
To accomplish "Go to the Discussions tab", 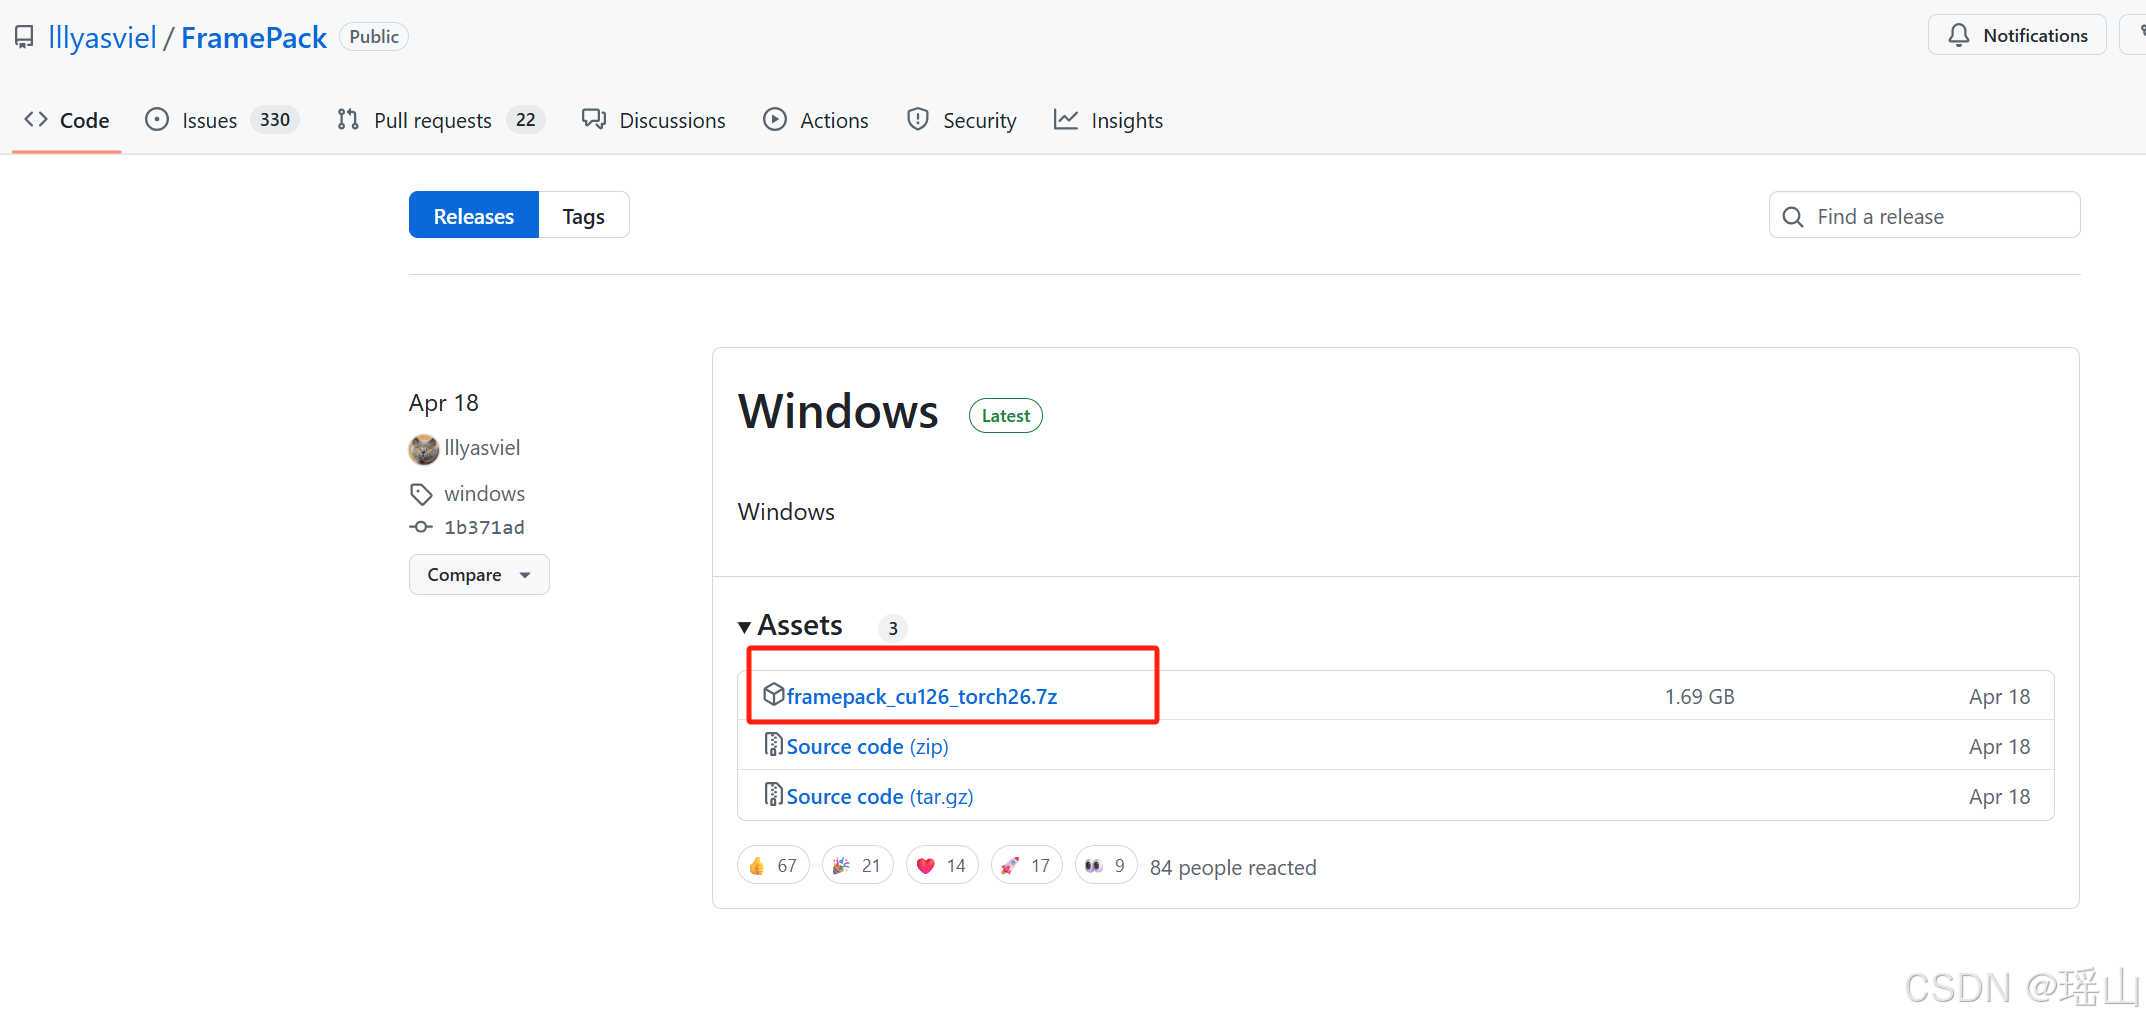I will point(654,120).
